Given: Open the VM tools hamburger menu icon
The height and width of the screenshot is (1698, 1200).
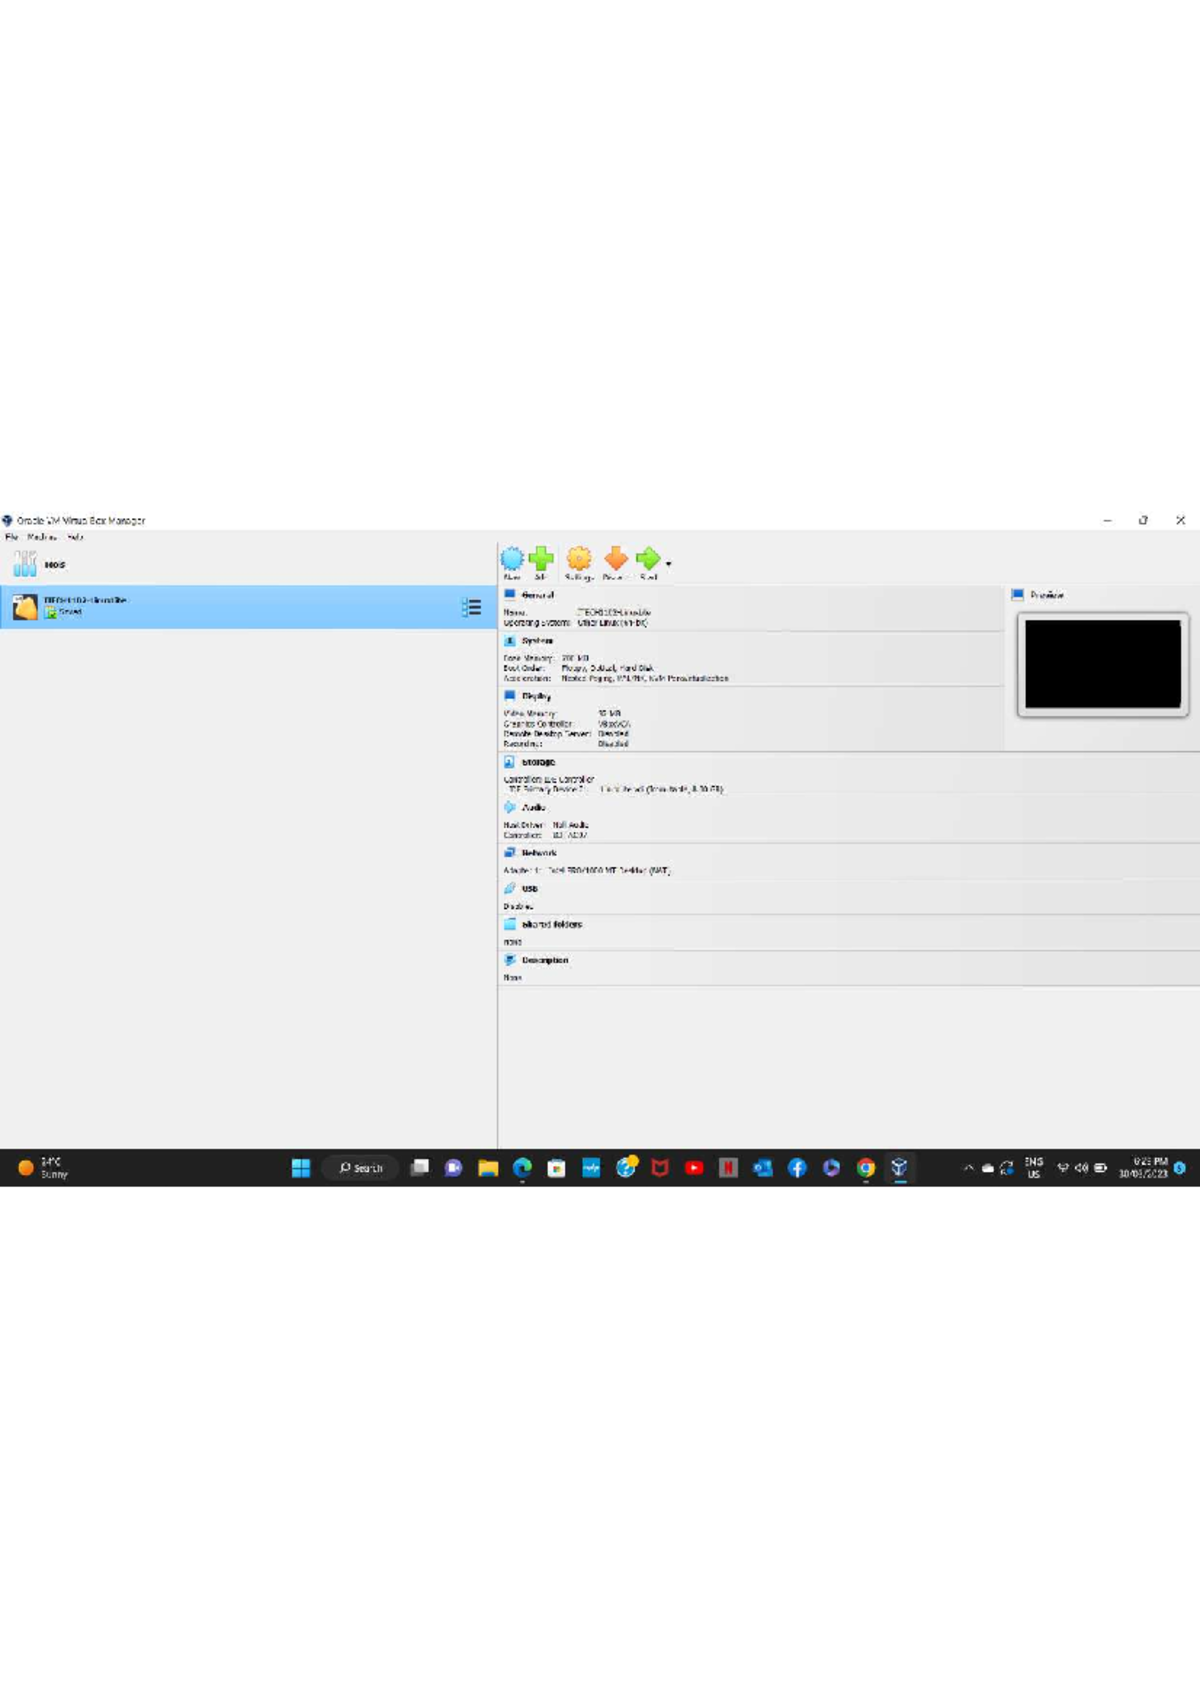Looking at the screenshot, I should click(472, 607).
